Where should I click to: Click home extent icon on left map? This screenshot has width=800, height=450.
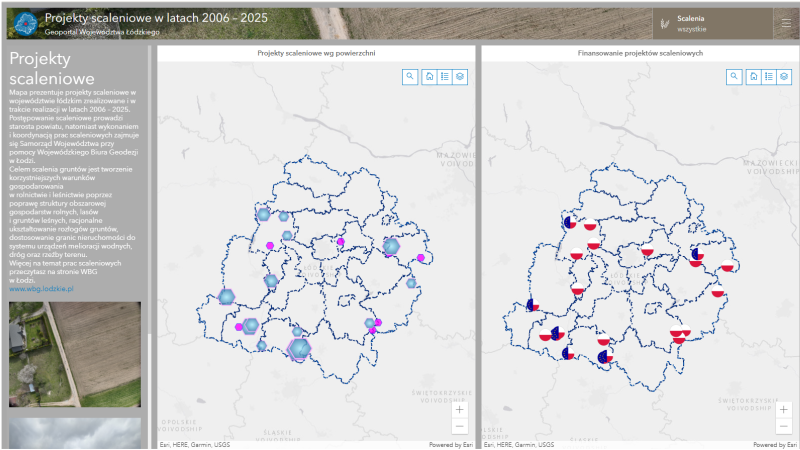(428, 76)
